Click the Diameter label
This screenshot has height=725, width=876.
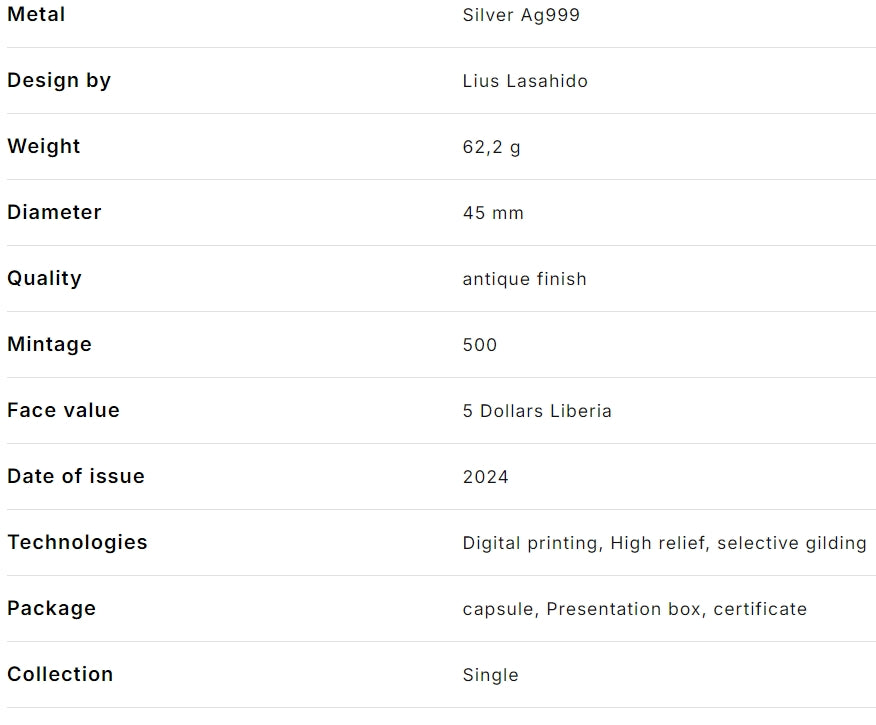[x=54, y=213]
